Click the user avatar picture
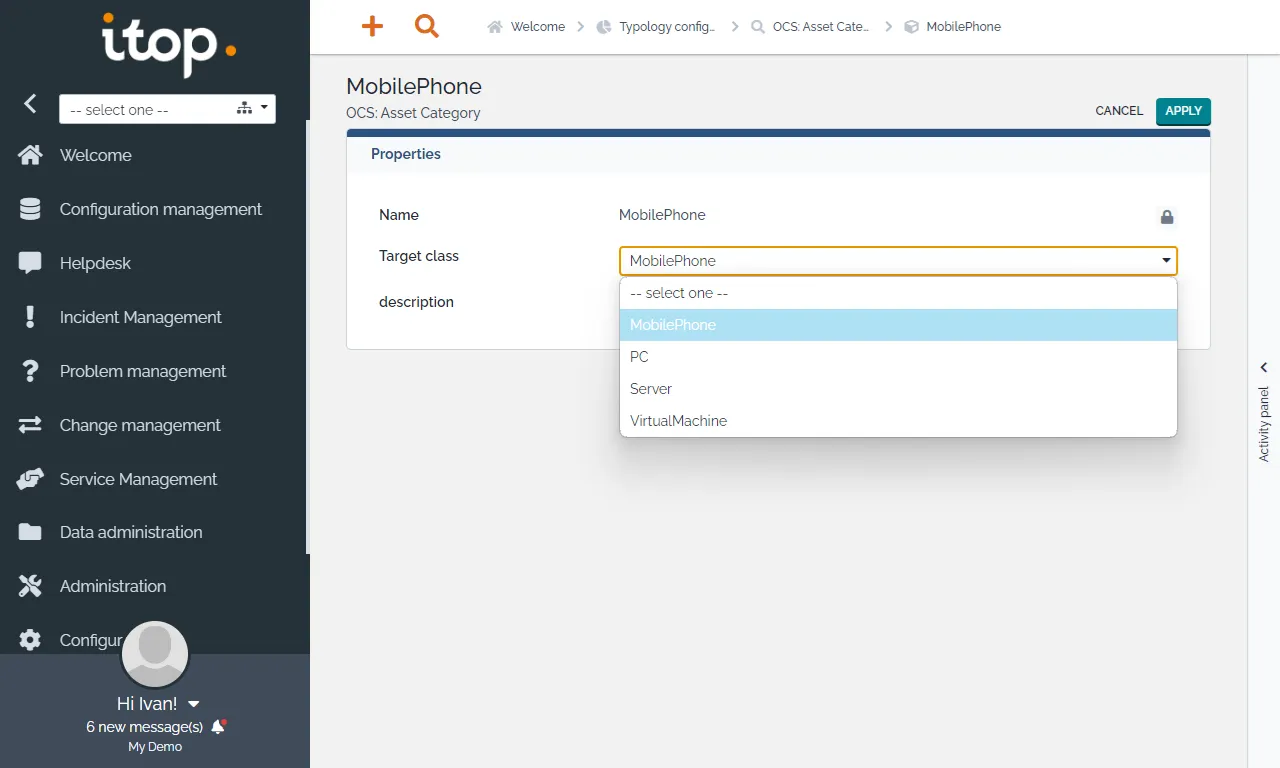 point(155,655)
